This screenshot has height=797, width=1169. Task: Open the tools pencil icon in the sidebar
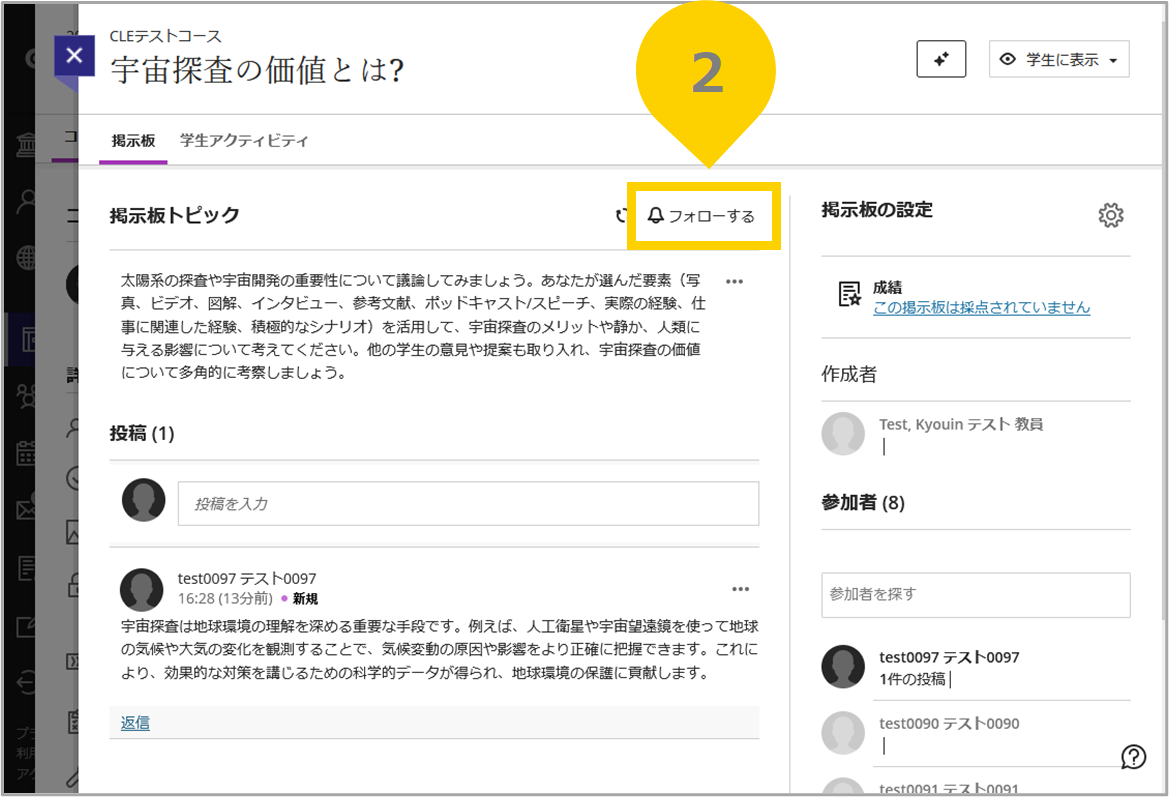(26, 625)
